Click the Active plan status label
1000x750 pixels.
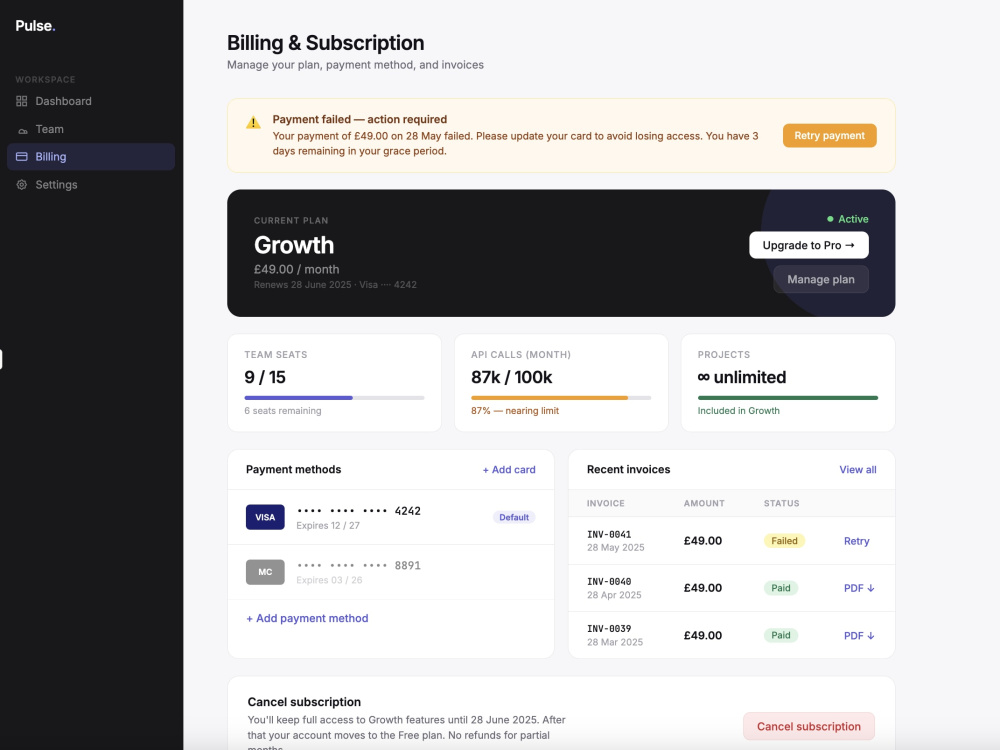(853, 219)
